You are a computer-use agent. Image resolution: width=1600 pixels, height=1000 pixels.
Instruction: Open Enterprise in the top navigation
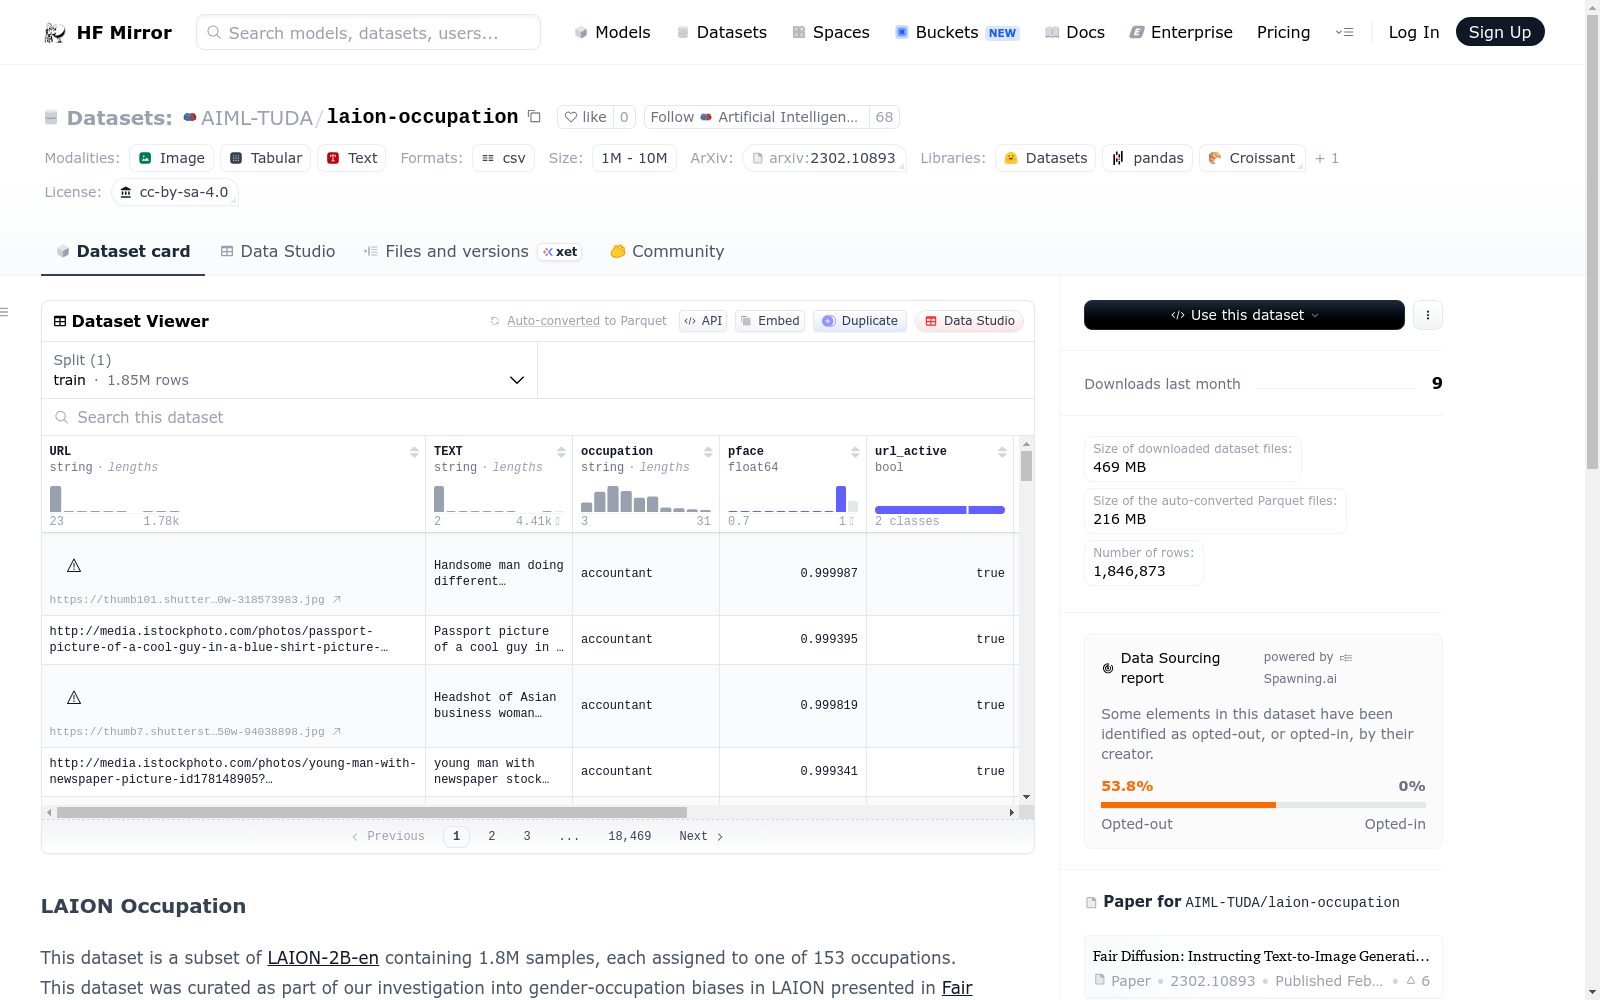(1181, 33)
